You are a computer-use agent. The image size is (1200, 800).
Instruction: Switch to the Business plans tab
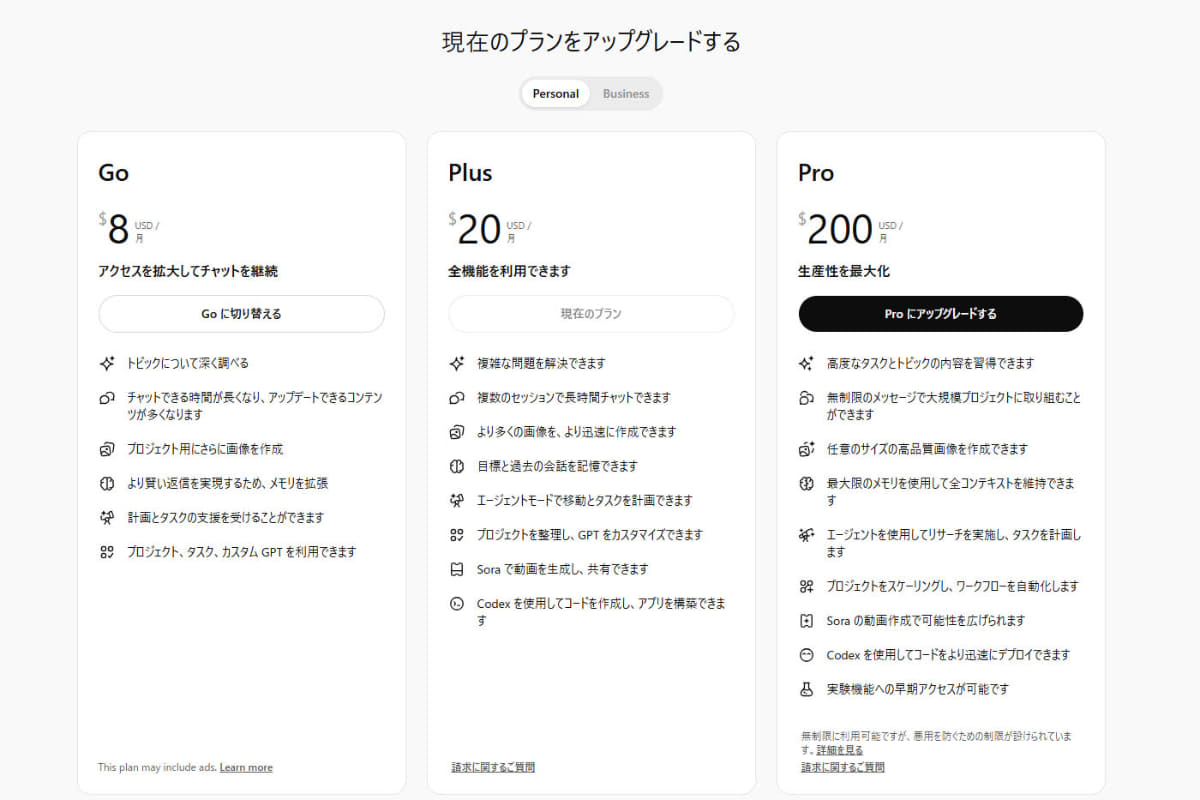pos(626,94)
